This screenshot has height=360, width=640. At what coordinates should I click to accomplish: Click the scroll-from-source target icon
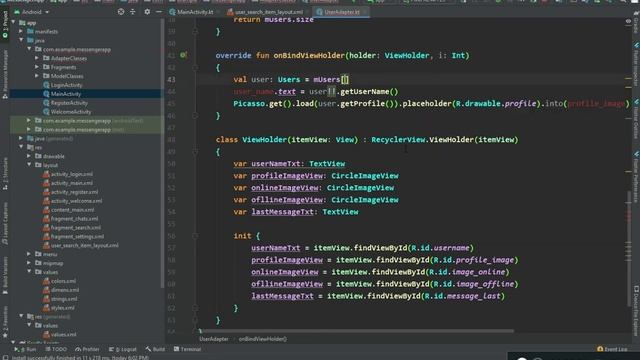121,12
